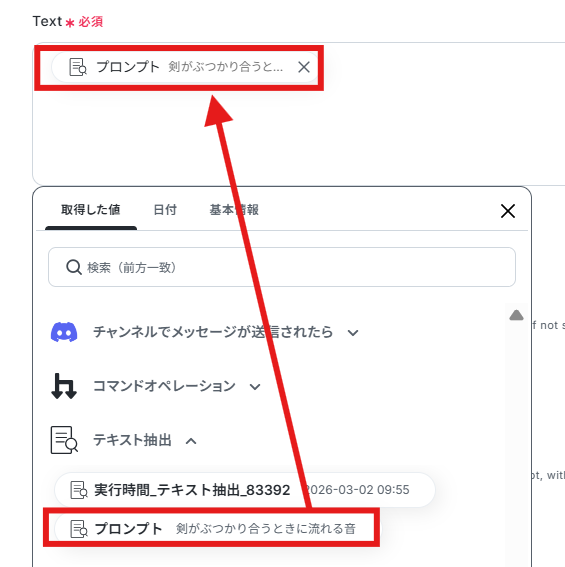Click the Text 必須 field label
565x567 pixels.
[68, 22]
